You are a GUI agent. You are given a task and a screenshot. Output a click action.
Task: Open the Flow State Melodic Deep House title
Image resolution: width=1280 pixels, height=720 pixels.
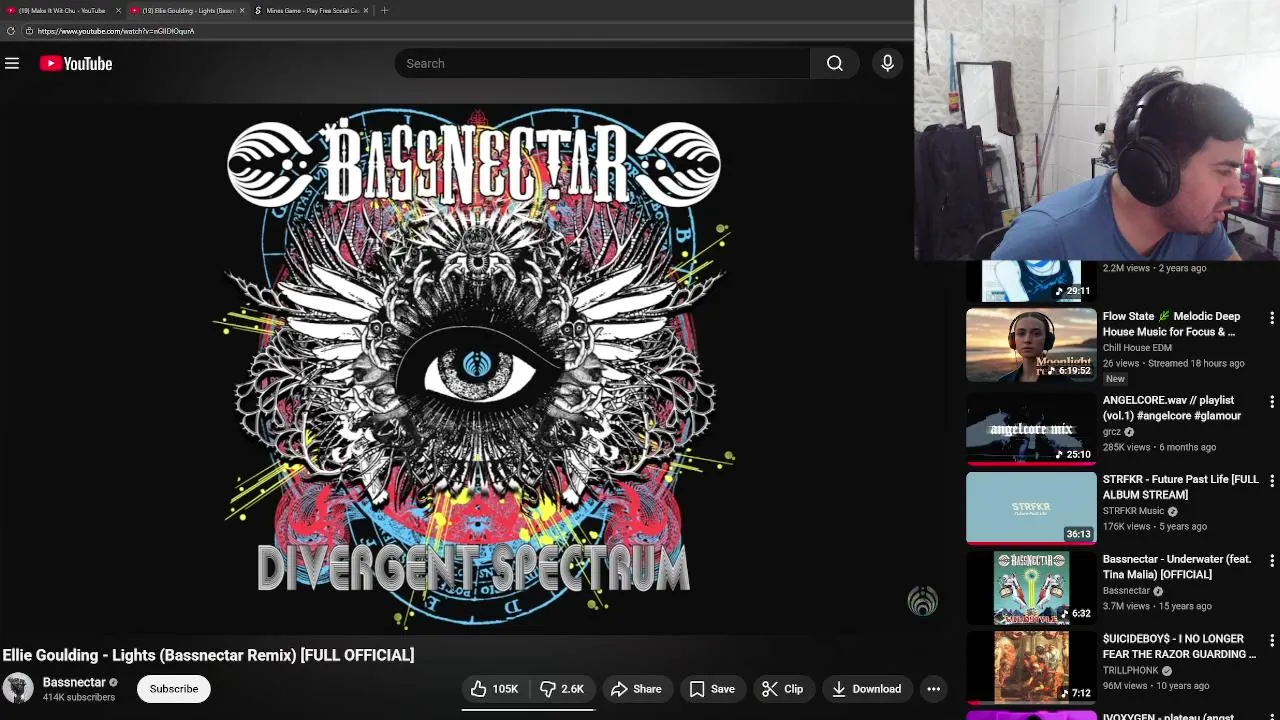click(x=1171, y=324)
